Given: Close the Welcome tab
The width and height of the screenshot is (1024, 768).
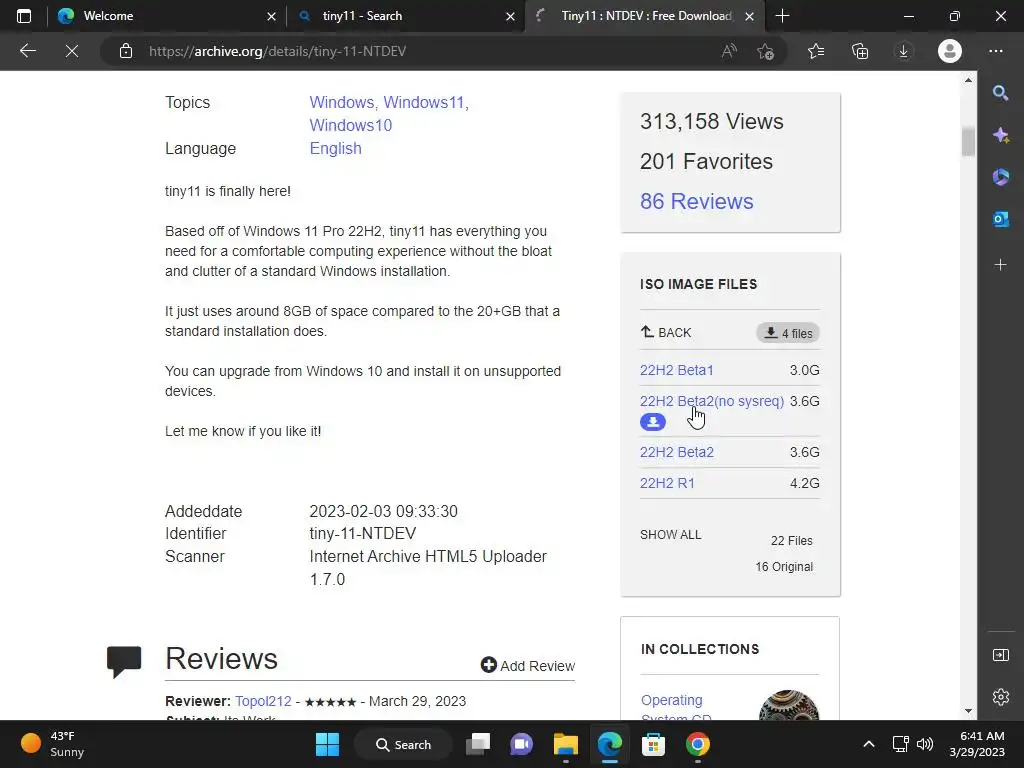Looking at the screenshot, I should pyautogui.click(x=272, y=16).
